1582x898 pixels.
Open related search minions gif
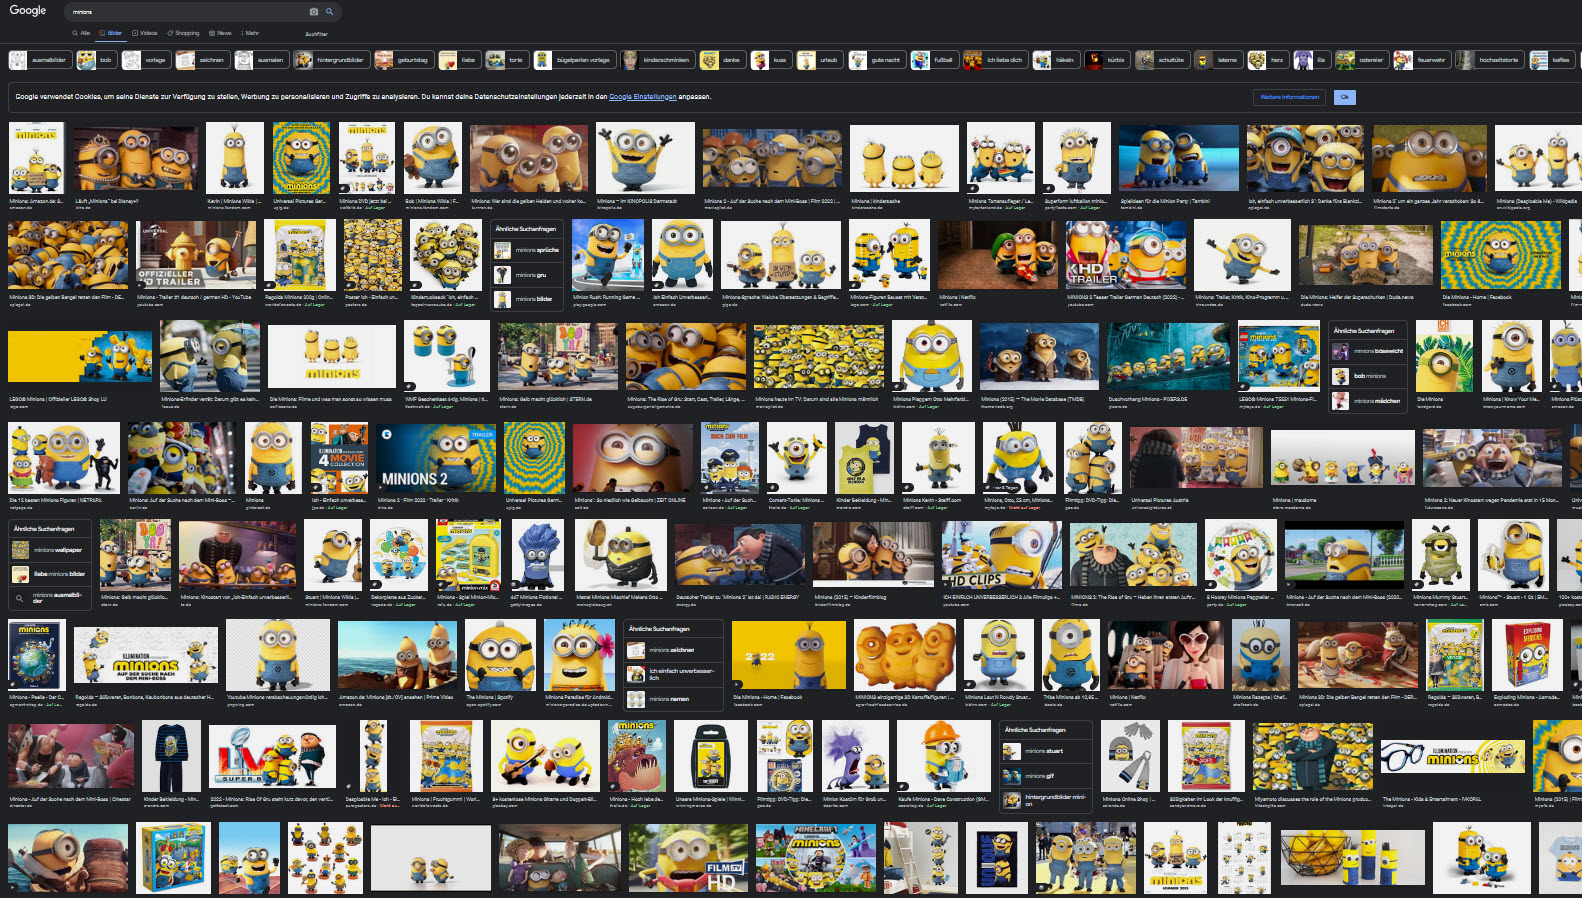[x=1046, y=776]
